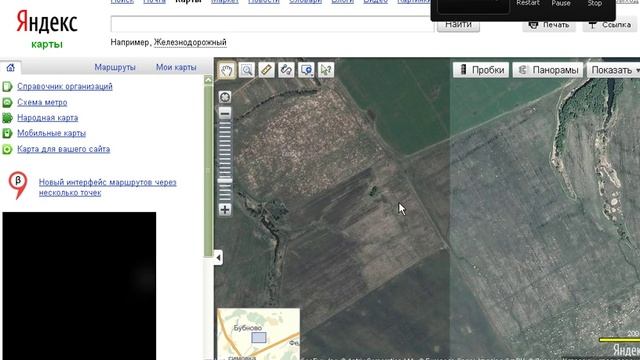Viewport: 640px width, 360px height.
Task: Focus the map search input field
Action: coord(272,24)
